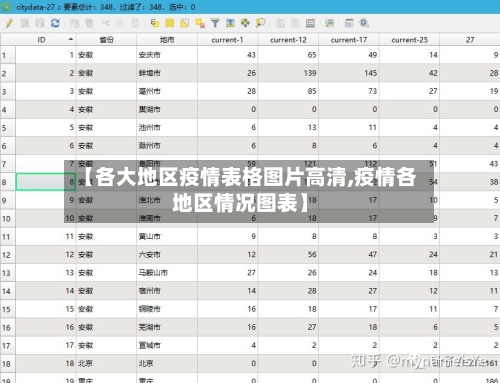This screenshot has height=383, width=500.
Task: Click the new field icon
Action: click(280, 23)
